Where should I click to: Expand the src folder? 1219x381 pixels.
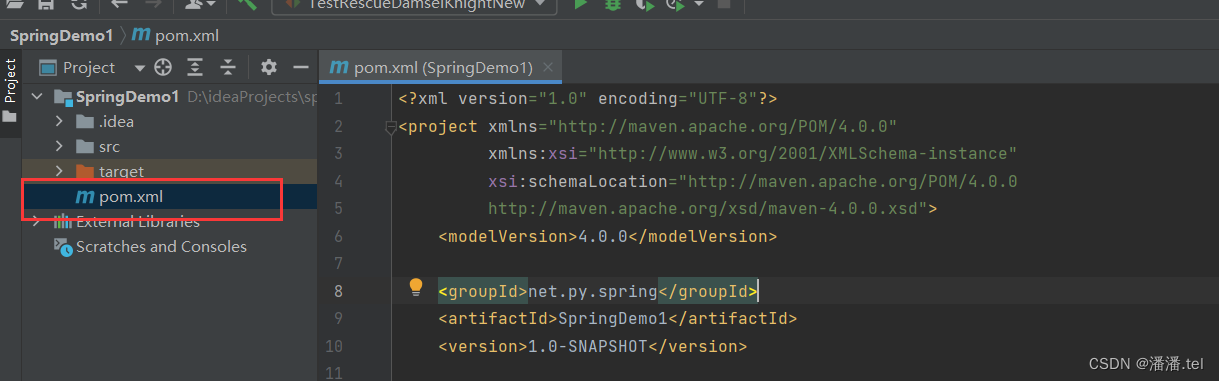(x=59, y=147)
